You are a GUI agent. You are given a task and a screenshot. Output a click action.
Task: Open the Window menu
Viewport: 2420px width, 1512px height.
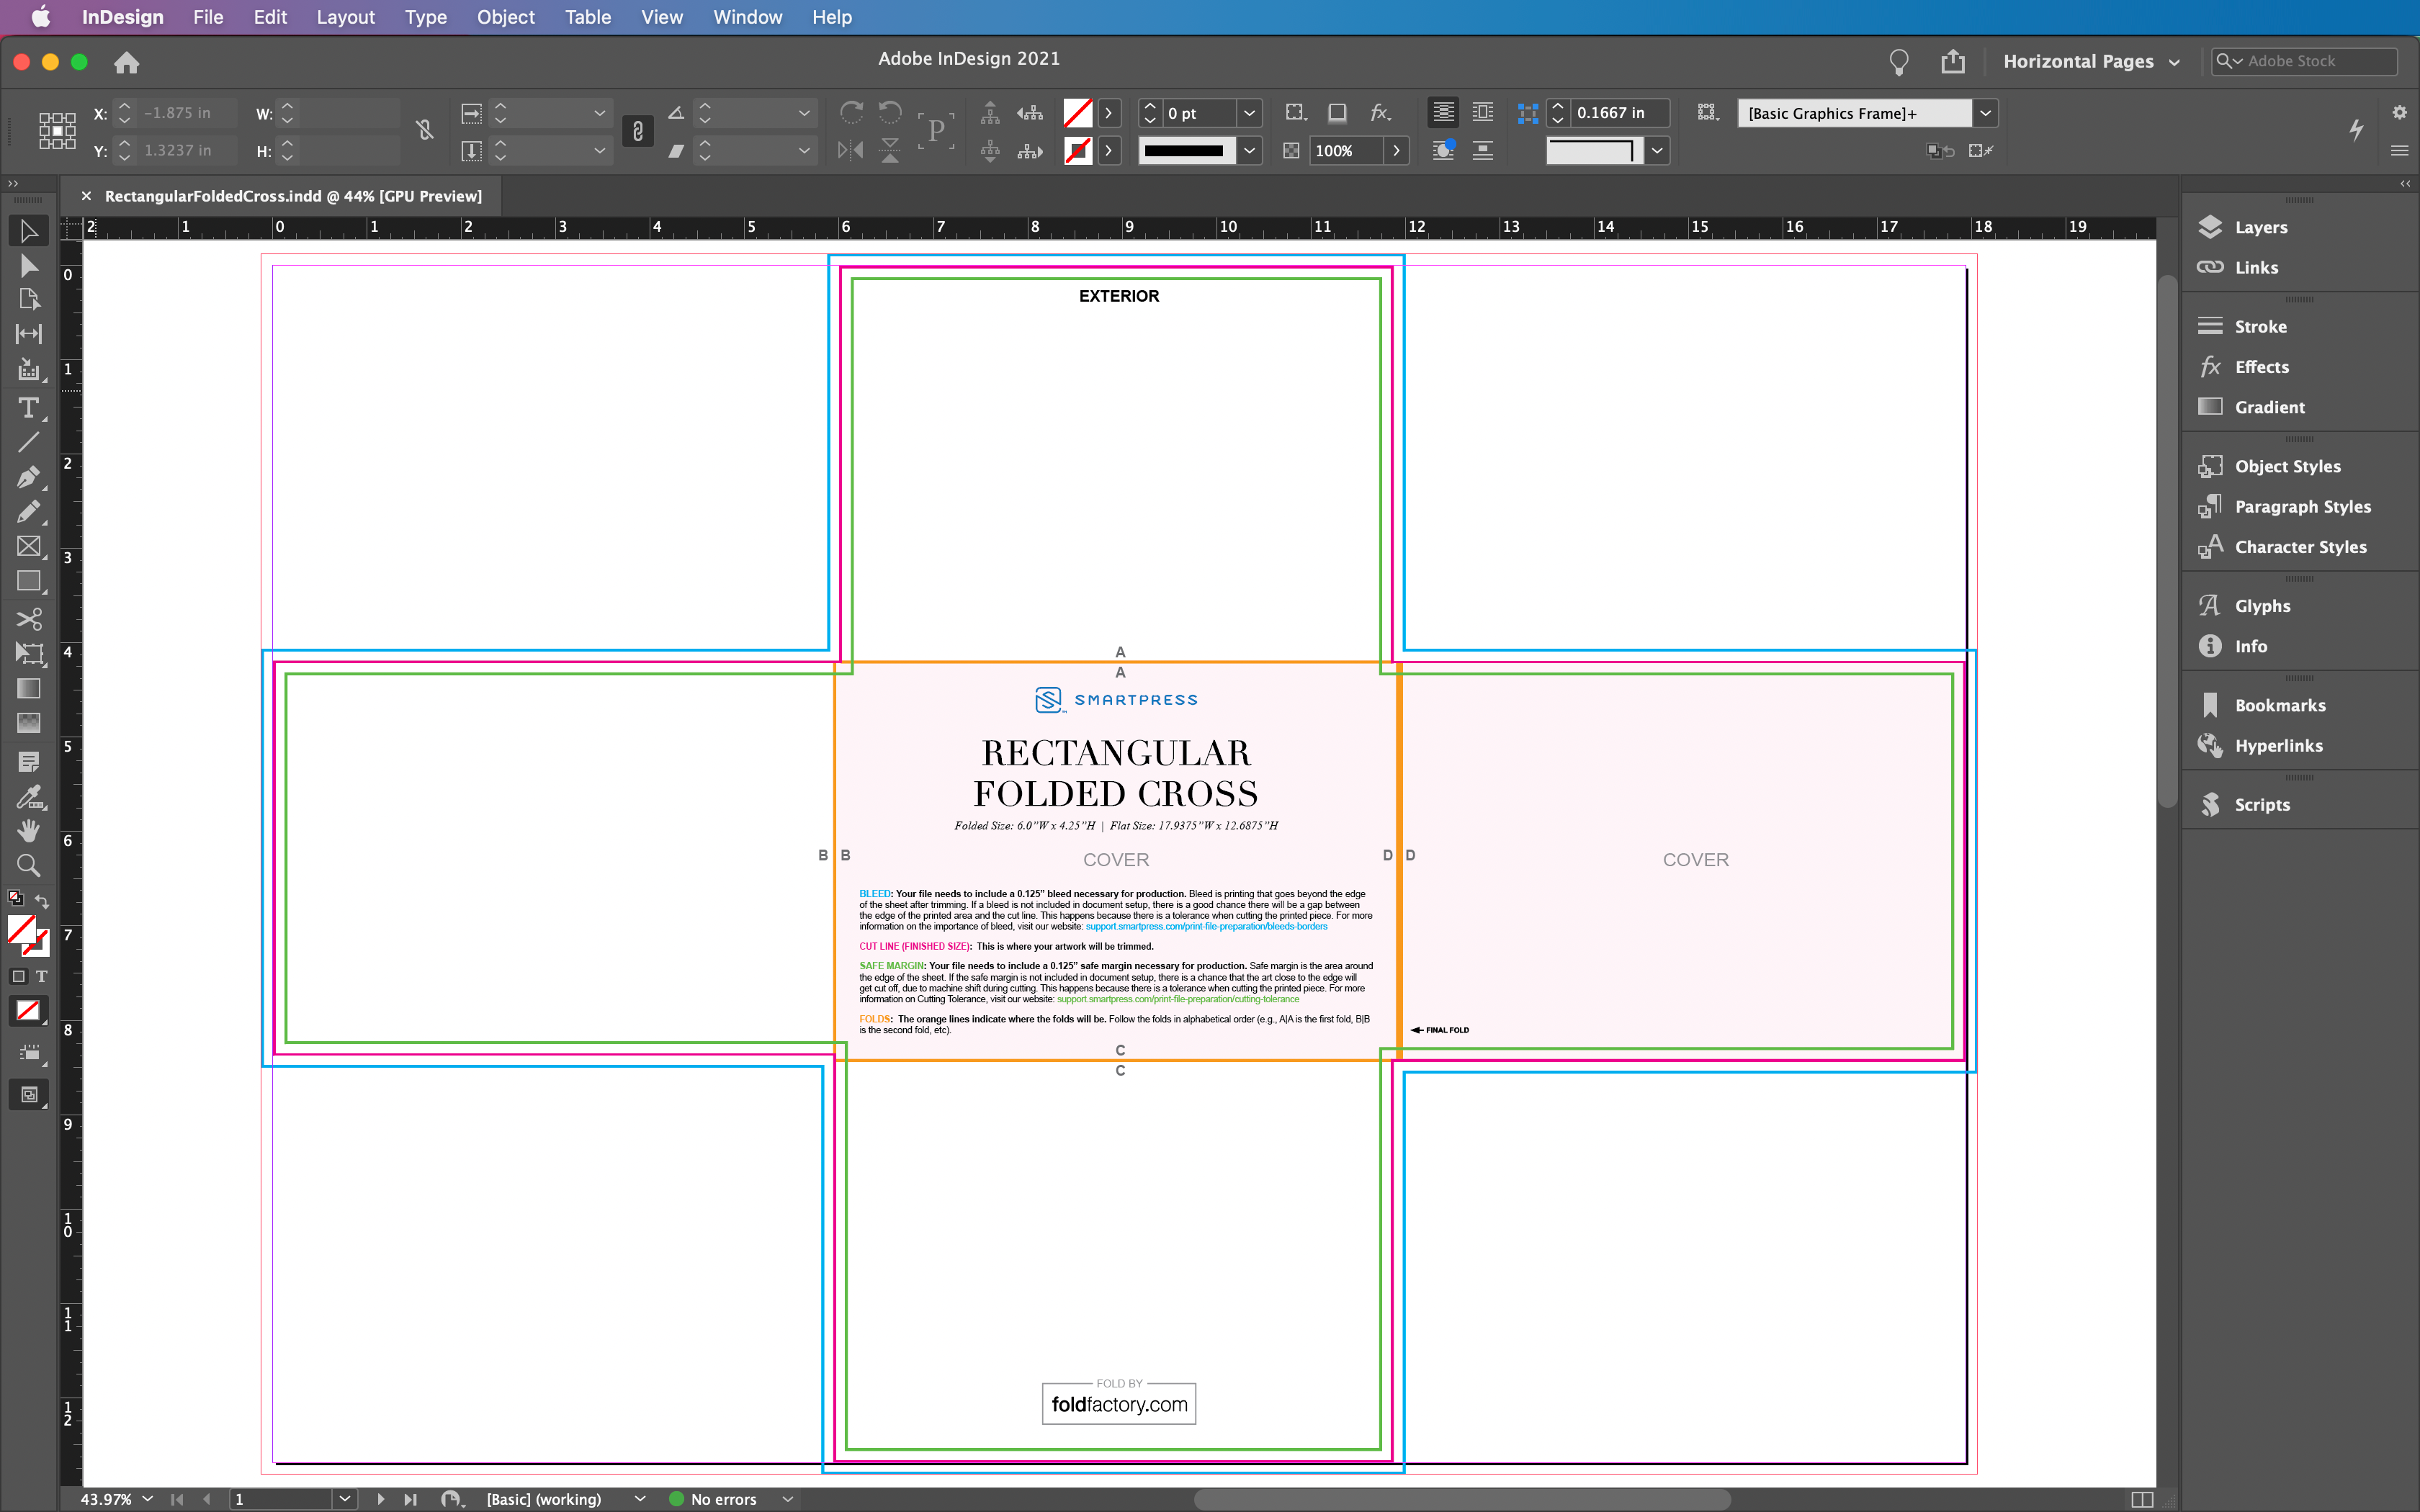coord(747,17)
